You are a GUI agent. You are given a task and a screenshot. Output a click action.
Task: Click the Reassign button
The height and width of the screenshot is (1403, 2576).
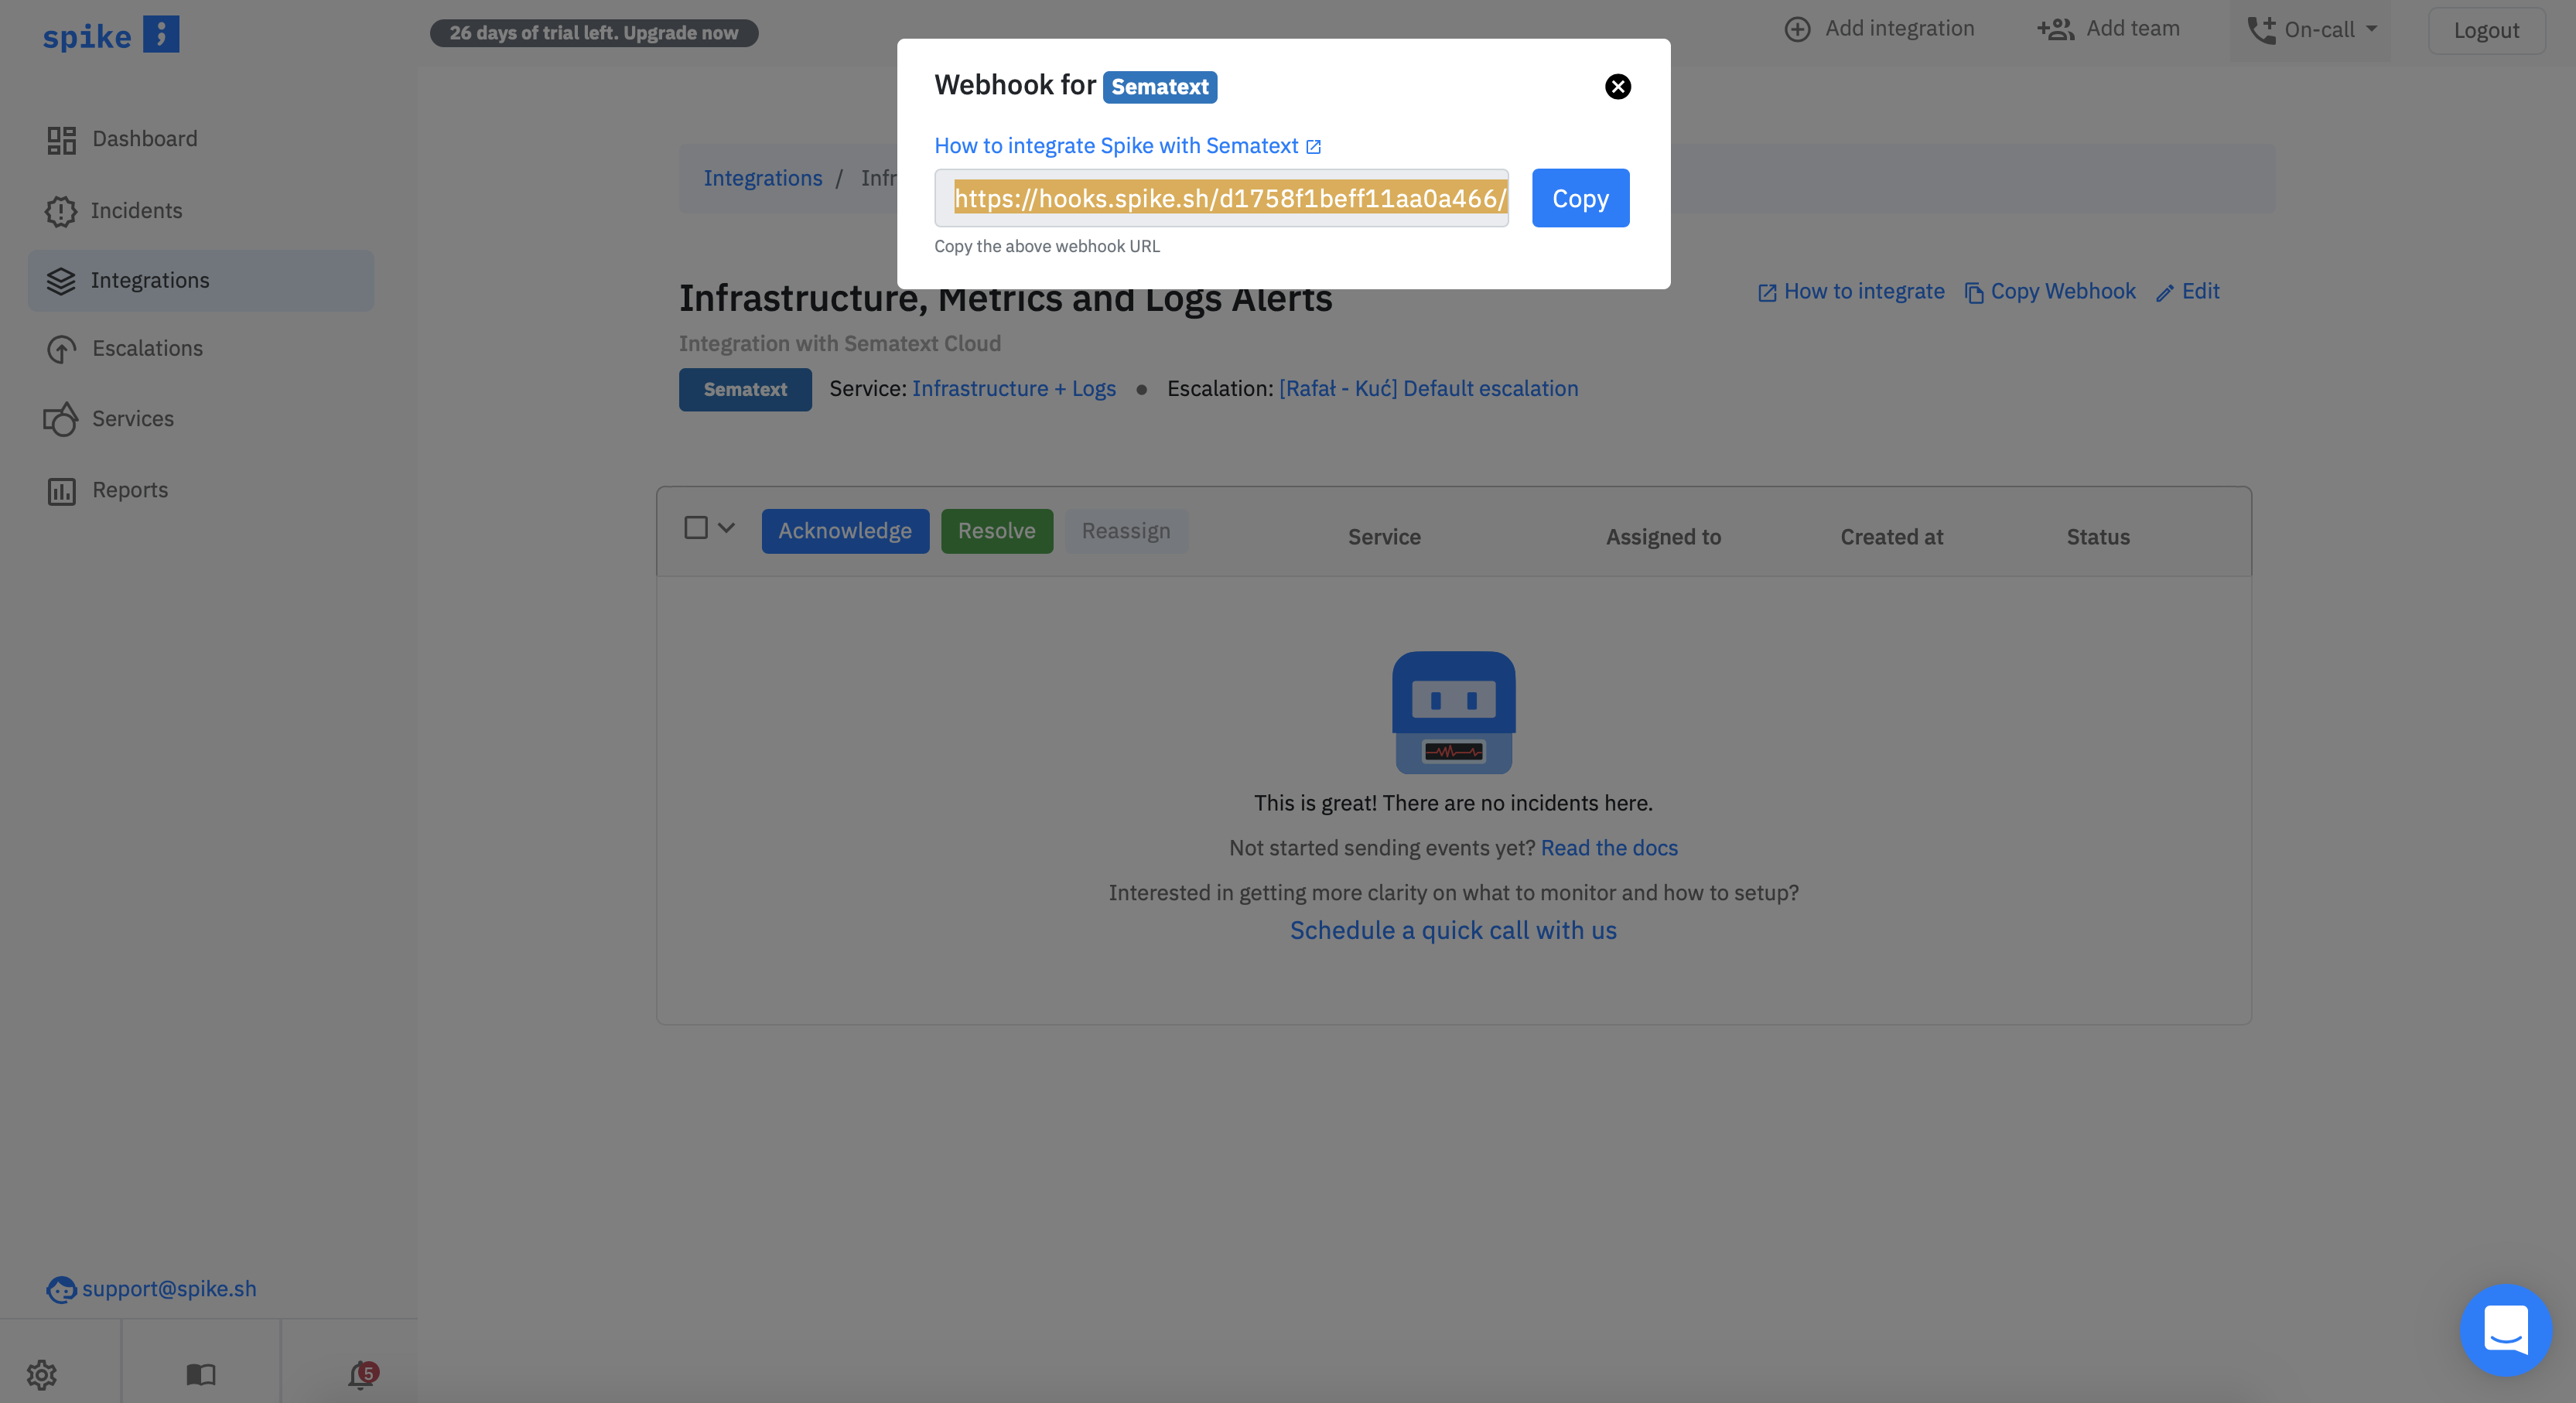pyautogui.click(x=1126, y=531)
